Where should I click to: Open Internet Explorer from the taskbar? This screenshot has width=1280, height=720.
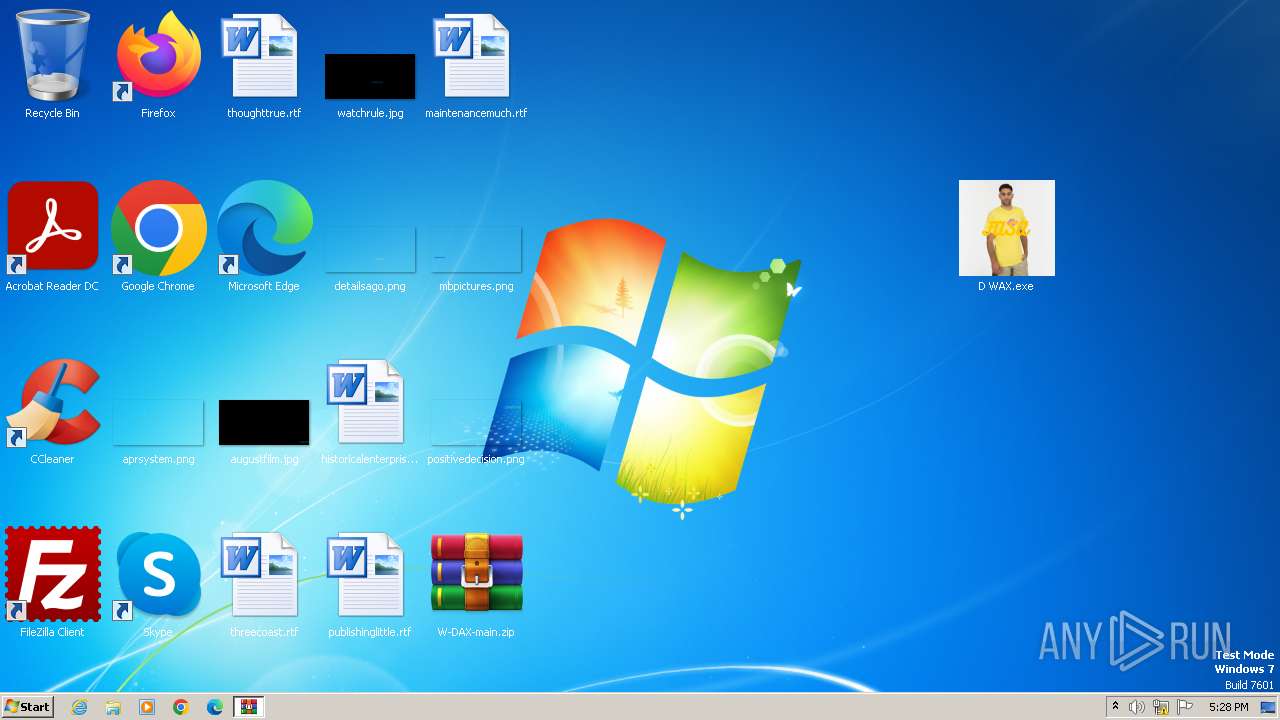point(79,707)
